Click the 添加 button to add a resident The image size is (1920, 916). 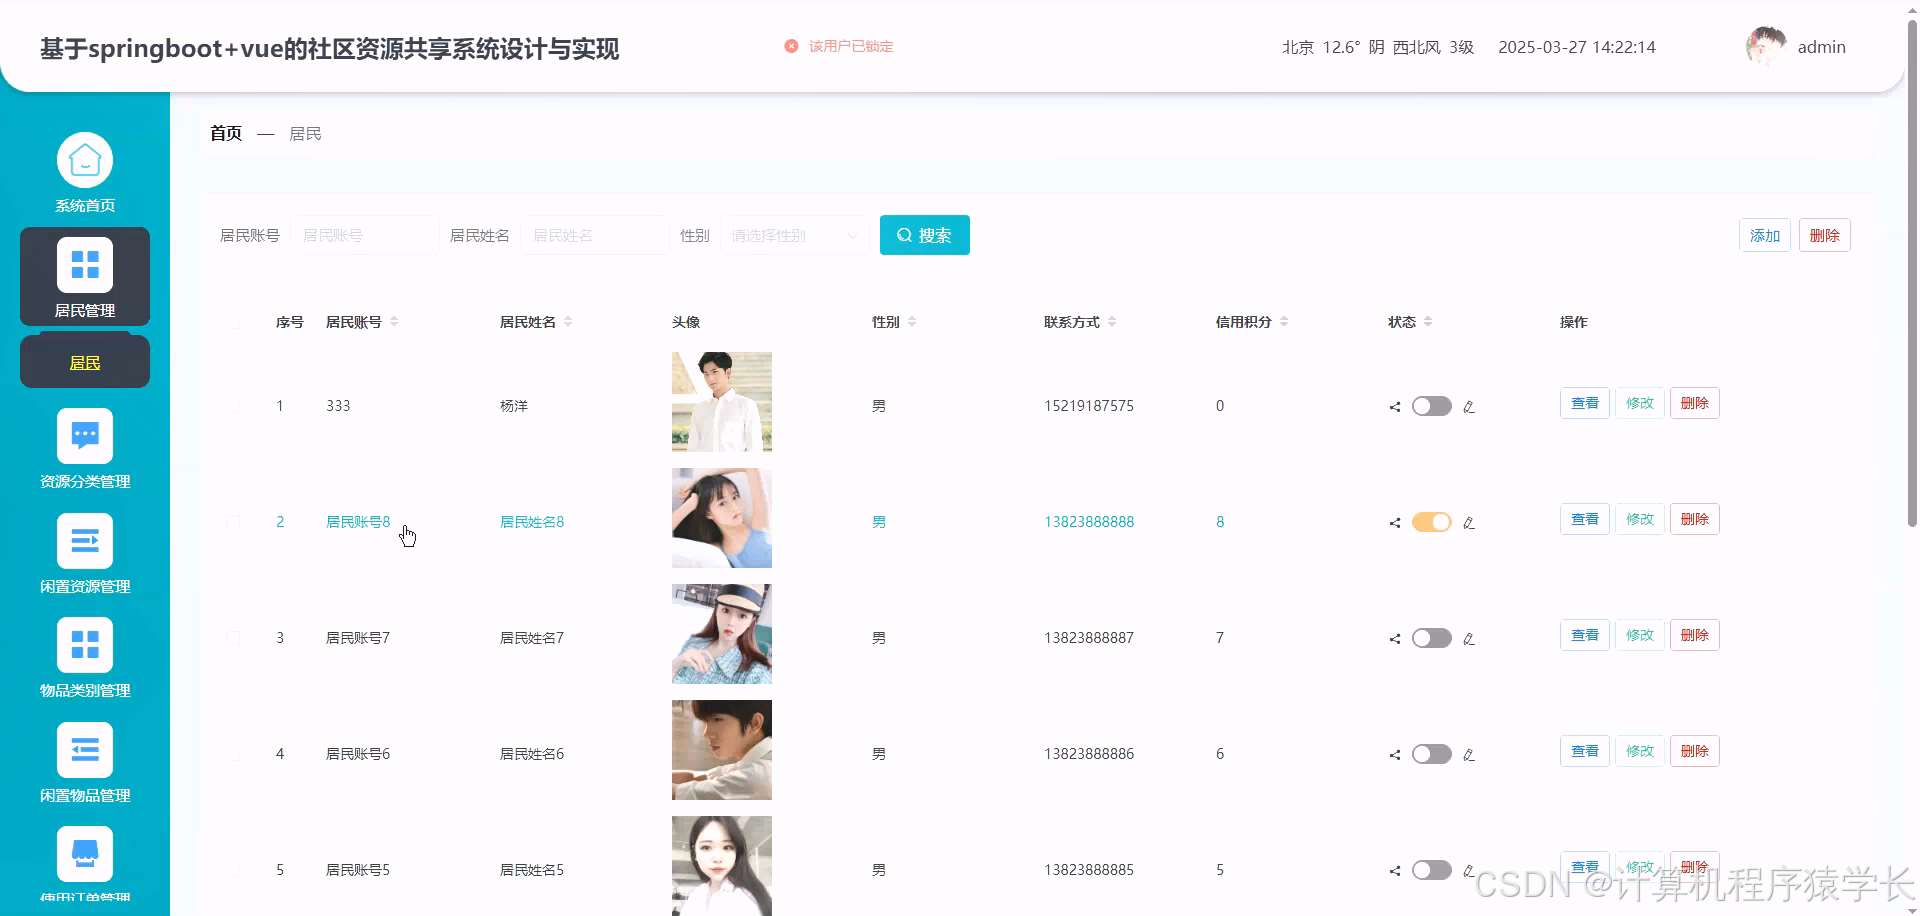point(1764,235)
